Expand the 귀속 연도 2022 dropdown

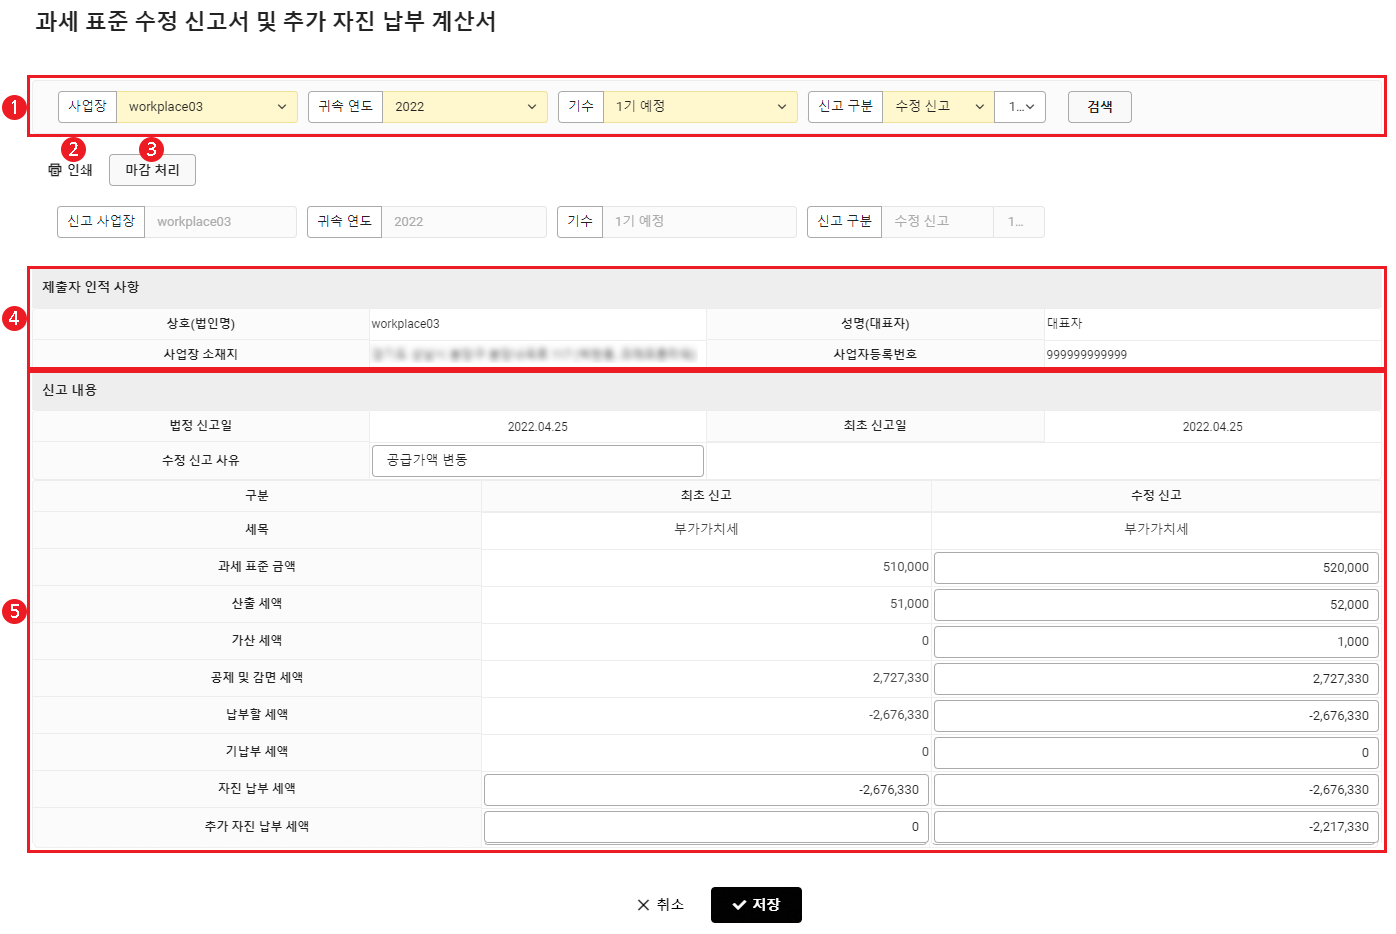pos(465,107)
